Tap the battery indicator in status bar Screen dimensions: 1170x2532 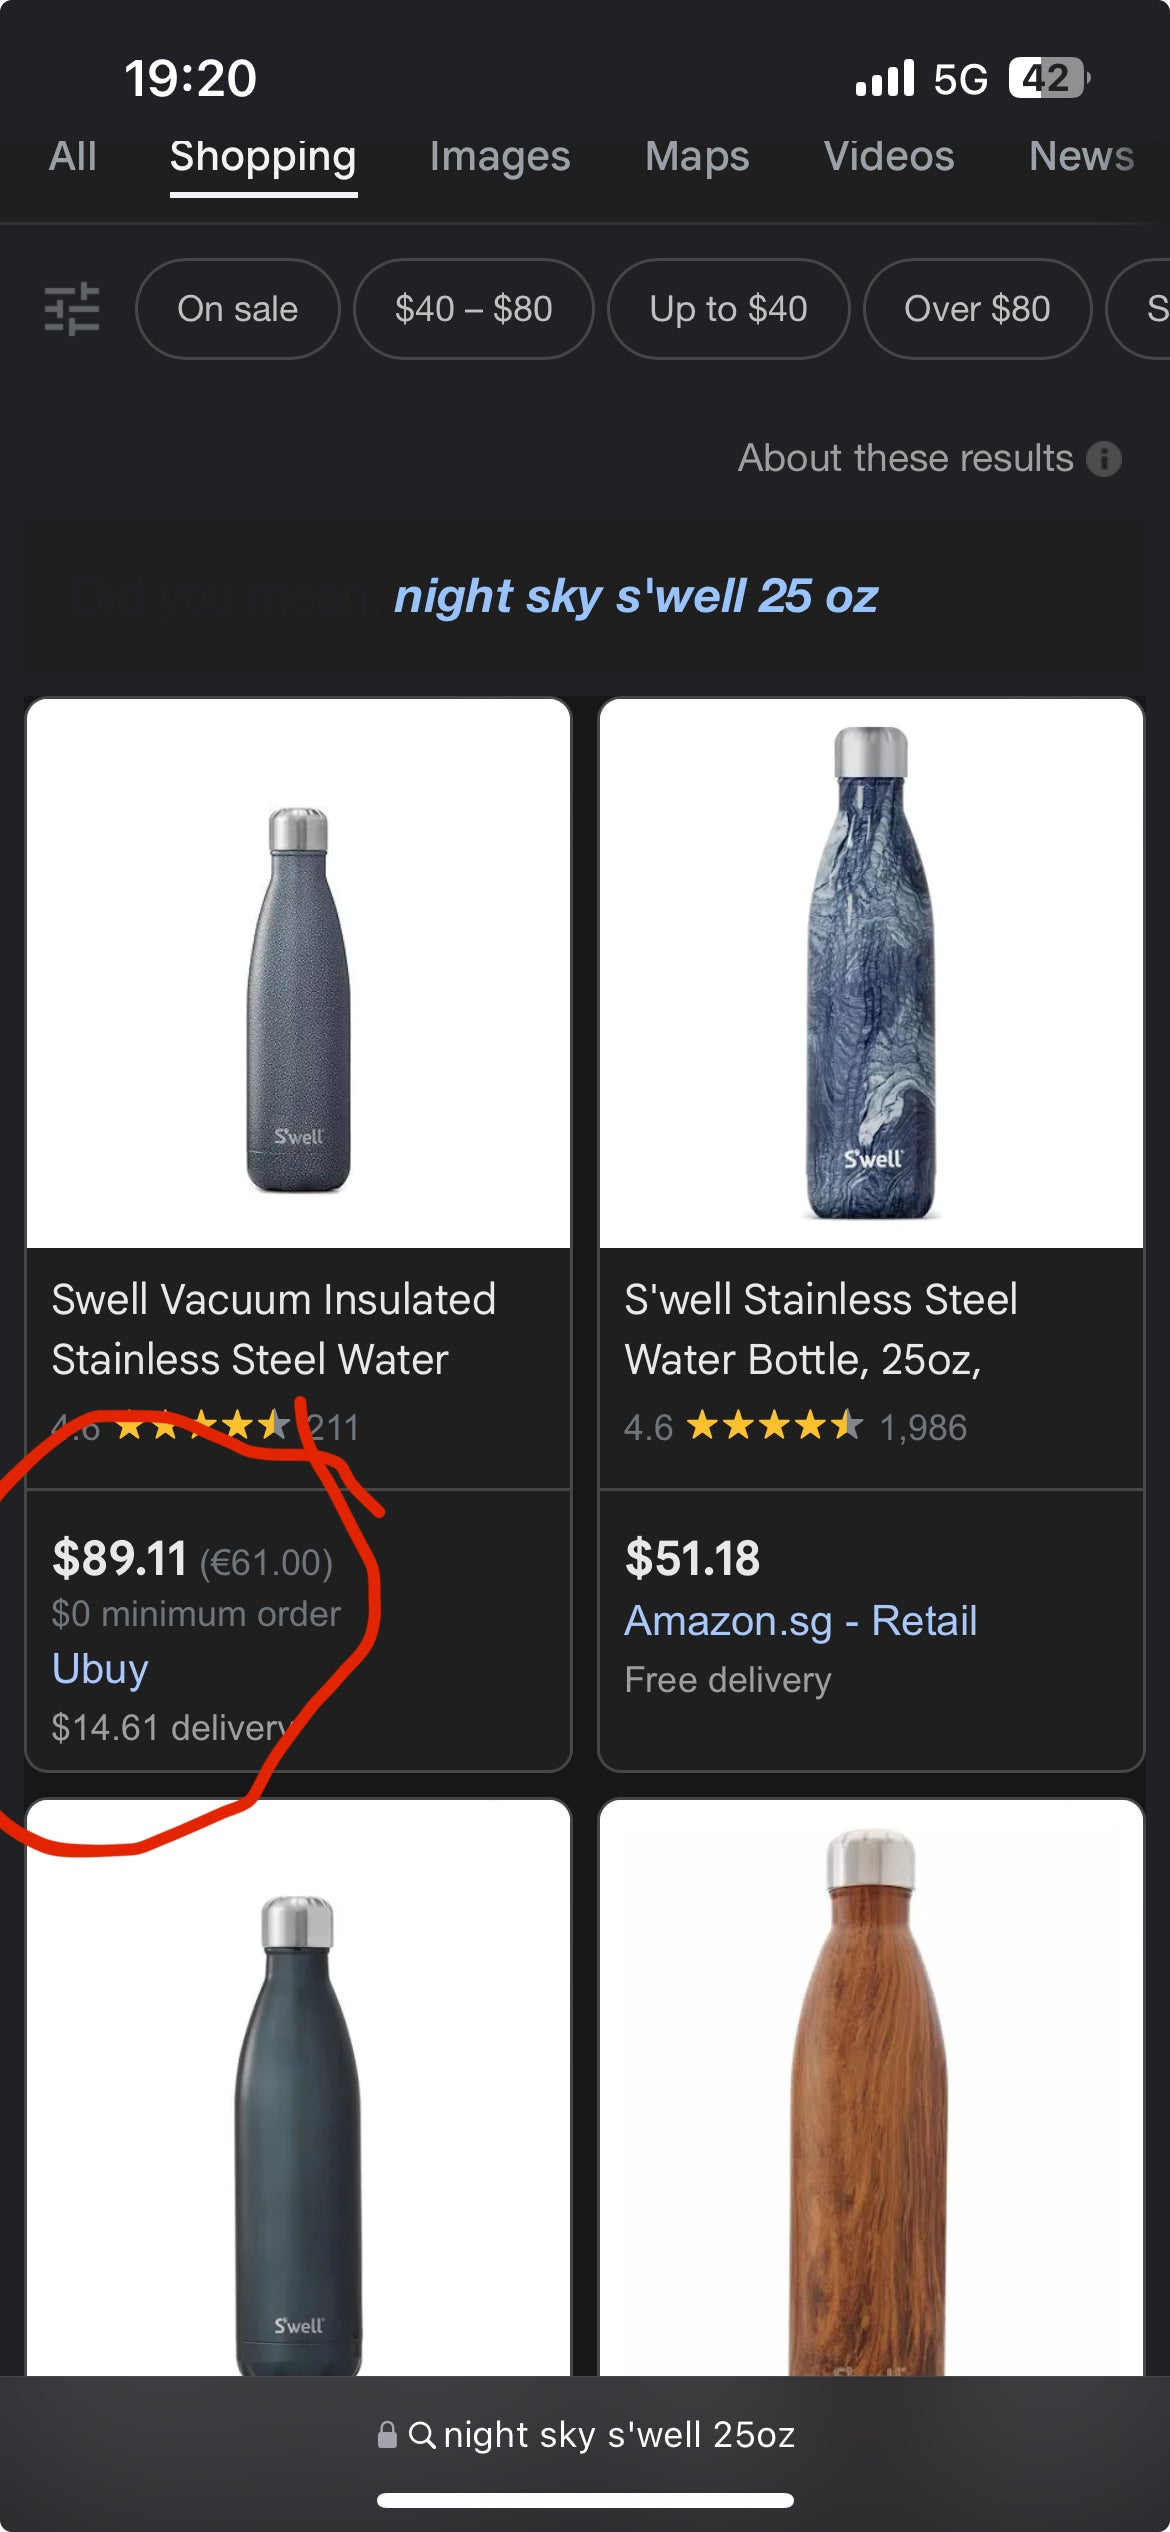tap(1046, 76)
